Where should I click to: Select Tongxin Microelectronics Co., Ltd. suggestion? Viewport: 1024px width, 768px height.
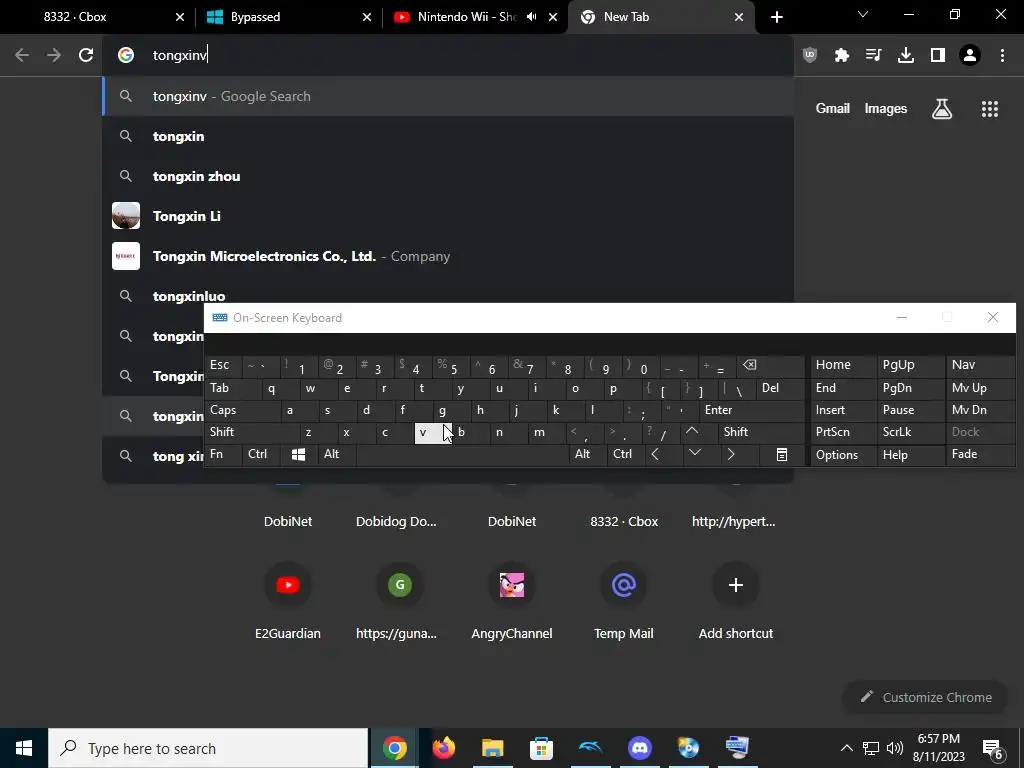click(x=448, y=256)
